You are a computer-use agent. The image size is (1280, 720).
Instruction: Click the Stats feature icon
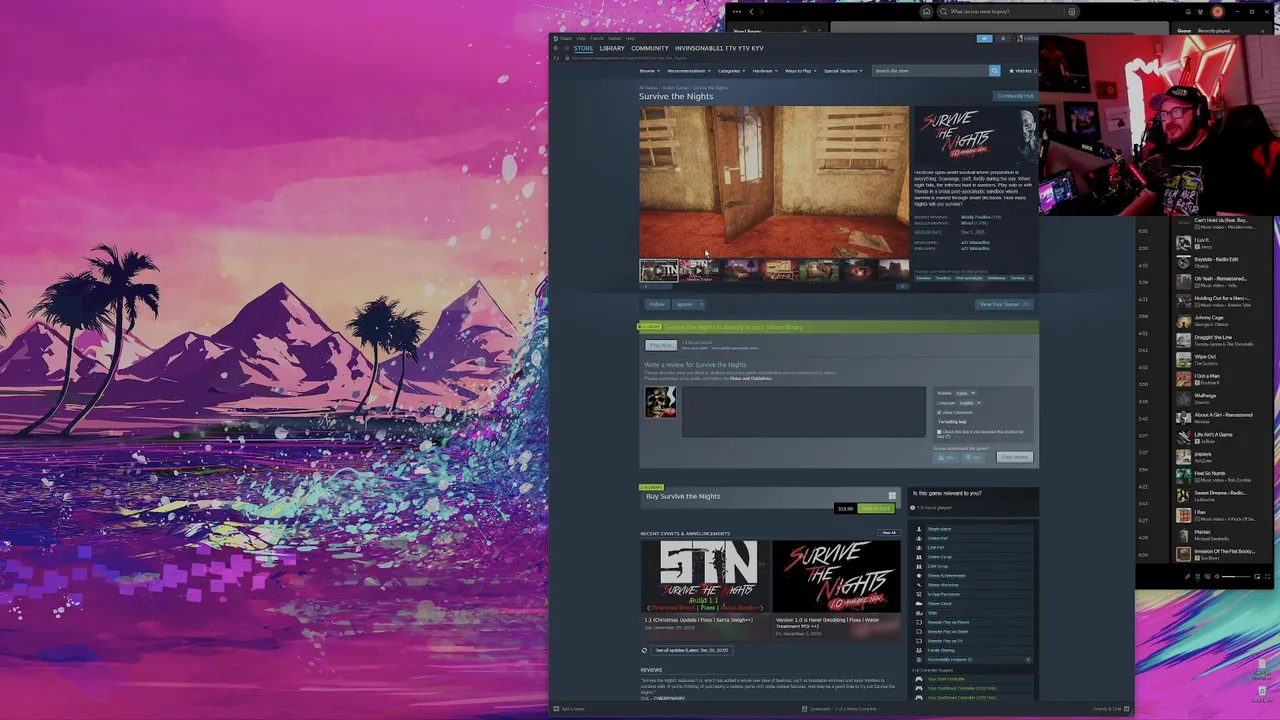pos(919,613)
